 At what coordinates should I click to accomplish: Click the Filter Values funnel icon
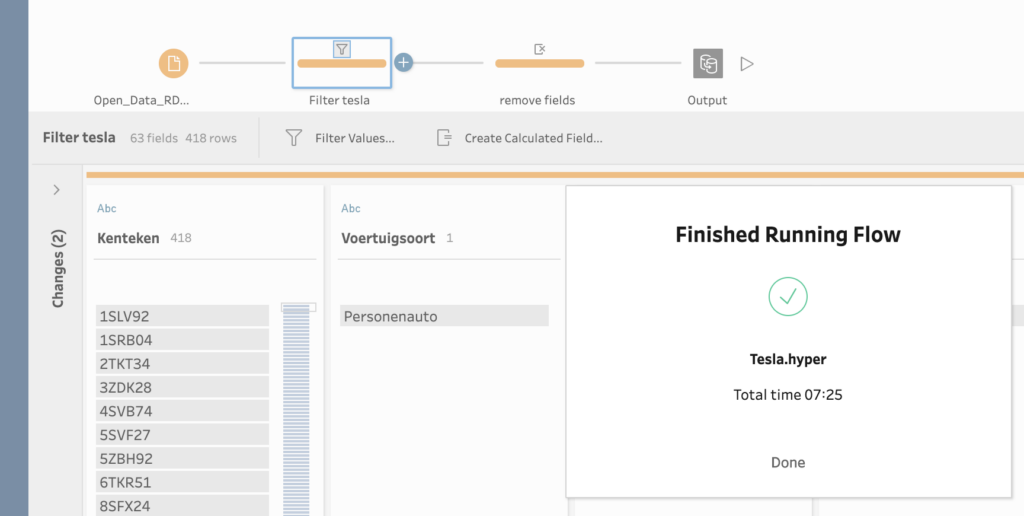[x=294, y=138]
